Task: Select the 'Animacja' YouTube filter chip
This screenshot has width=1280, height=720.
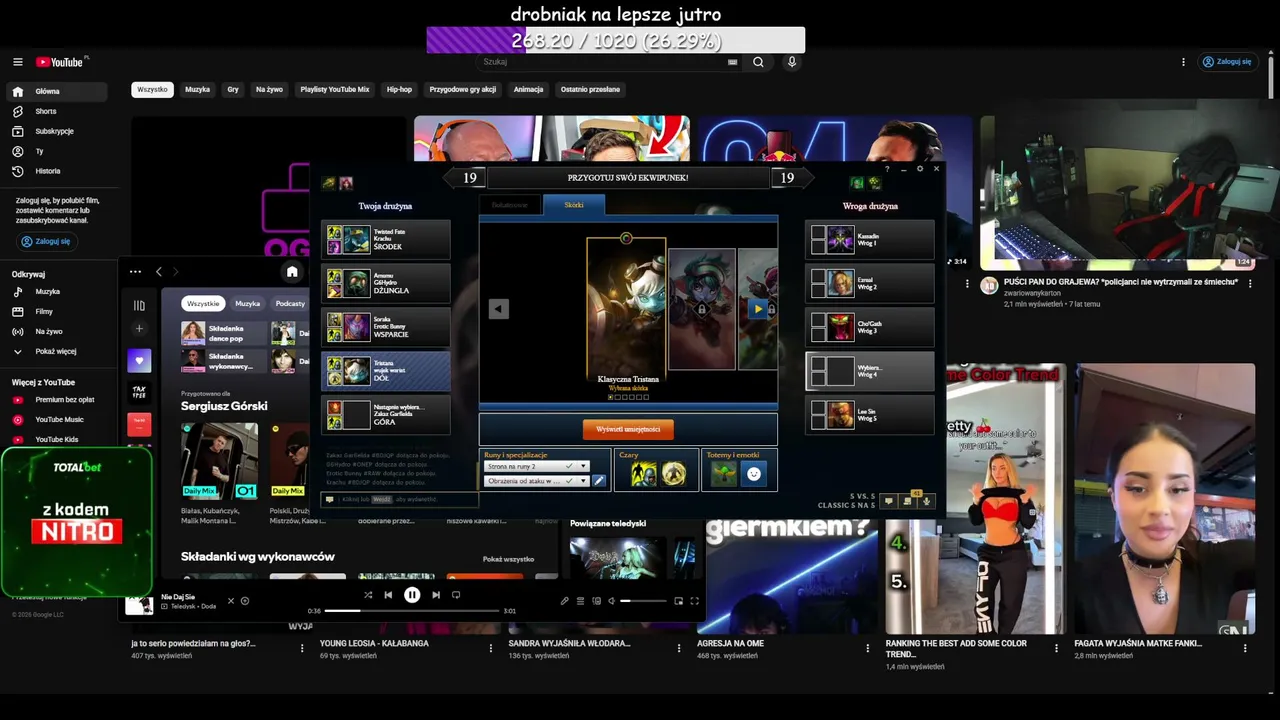Action: coord(528,90)
